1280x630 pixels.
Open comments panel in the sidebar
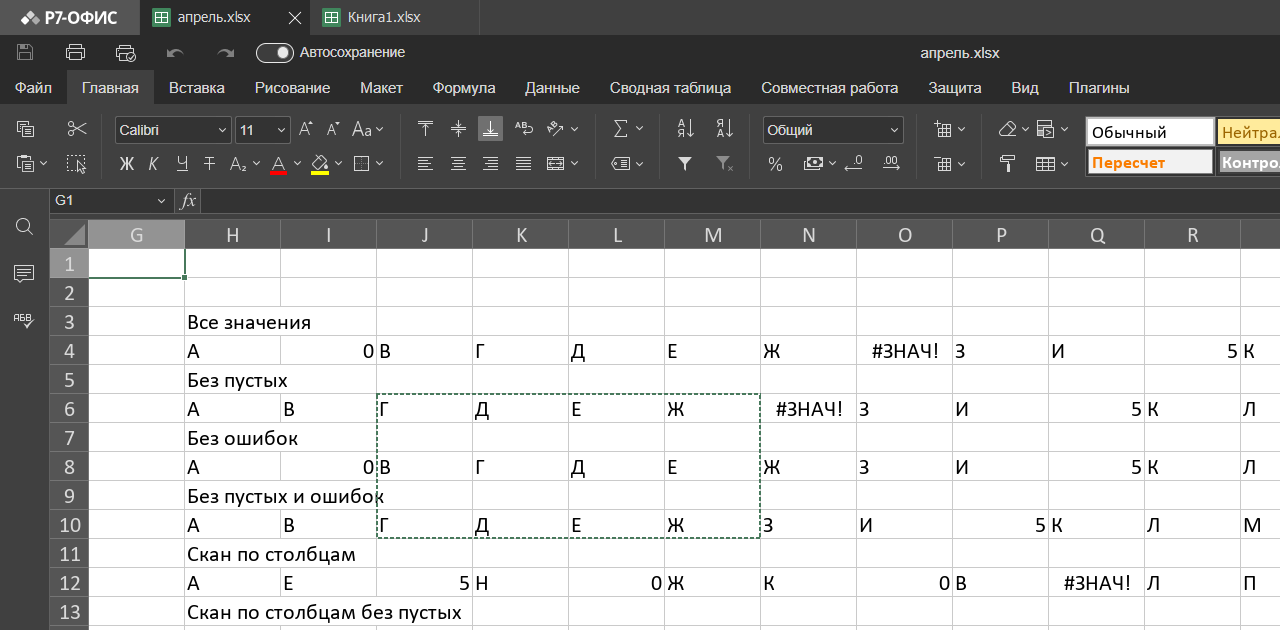25,273
